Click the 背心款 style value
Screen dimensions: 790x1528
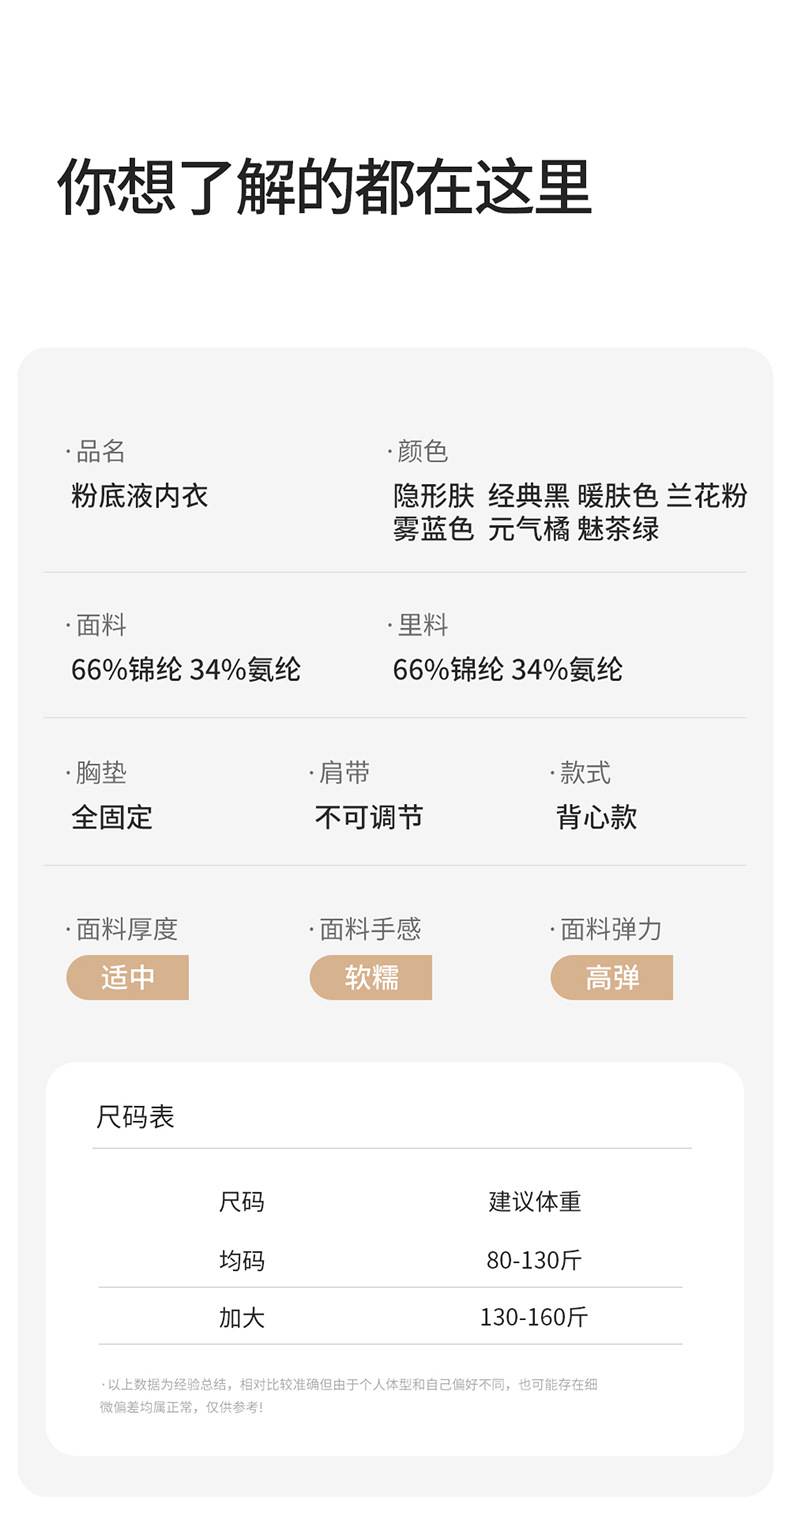click(x=597, y=817)
